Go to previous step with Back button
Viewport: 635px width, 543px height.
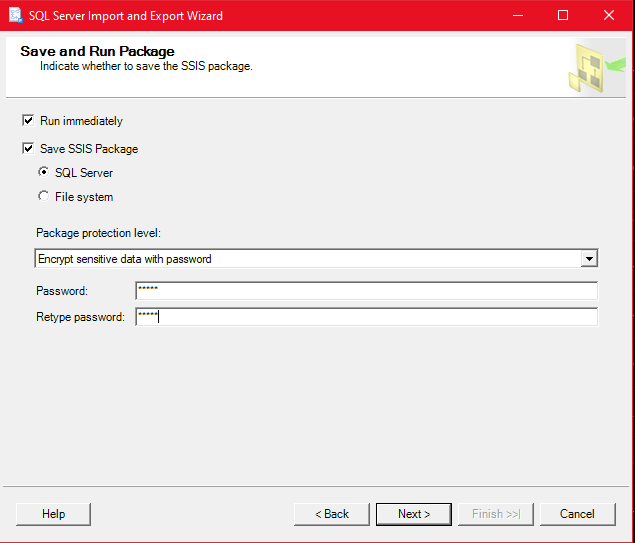click(x=332, y=514)
